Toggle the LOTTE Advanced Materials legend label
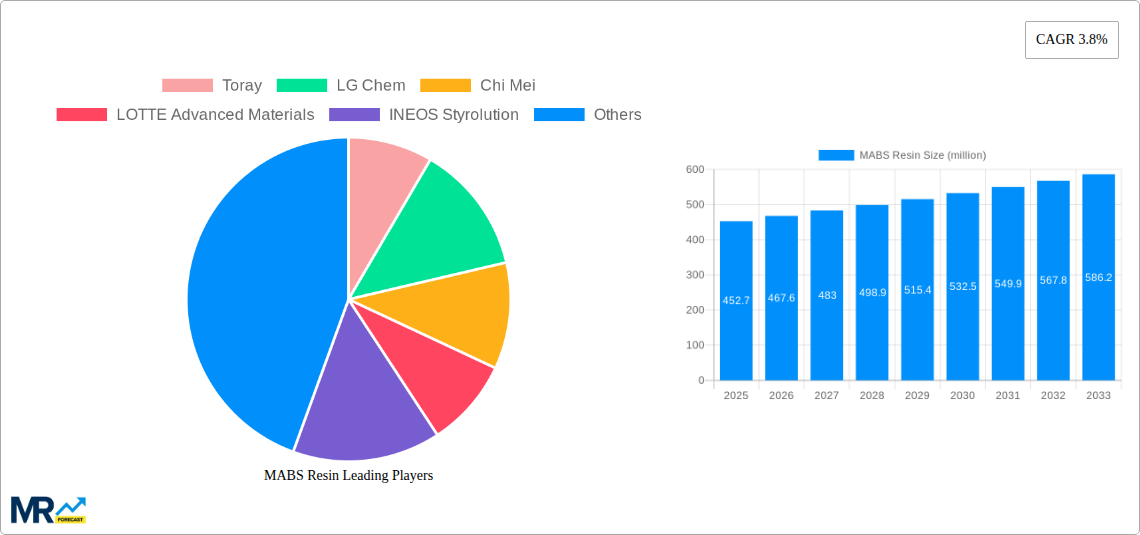Screen dimensions: 1140x535 (215, 114)
